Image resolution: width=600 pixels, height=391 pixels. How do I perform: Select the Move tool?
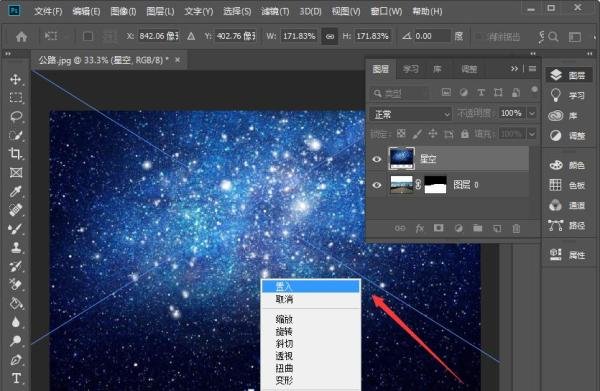pyautogui.click(x=16, y=79)
